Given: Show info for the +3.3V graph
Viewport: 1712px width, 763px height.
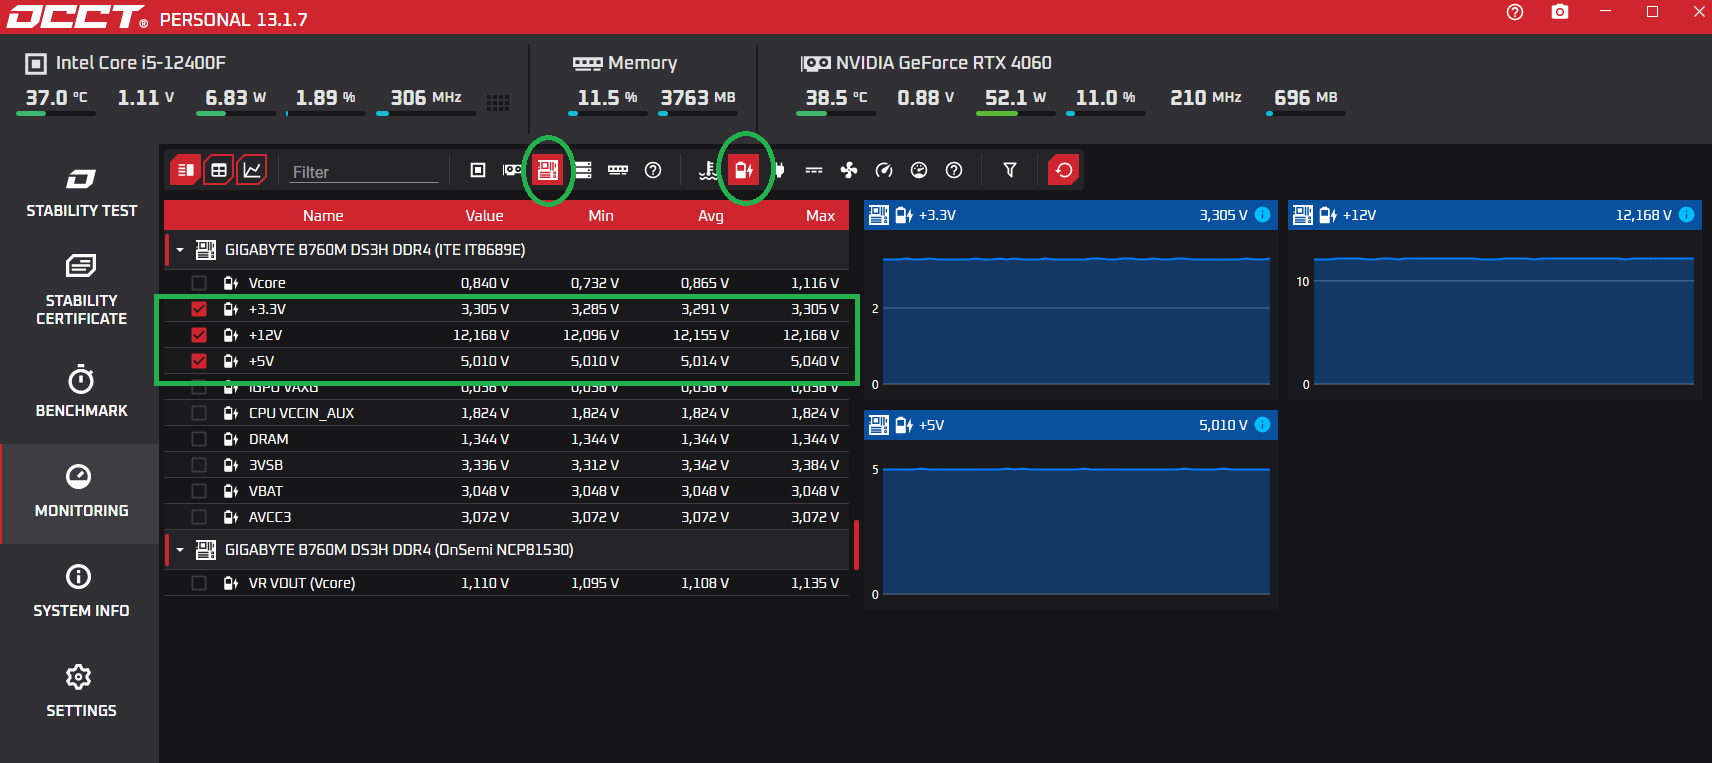Looking at the screenshot, I should (x=1262, y=215).
